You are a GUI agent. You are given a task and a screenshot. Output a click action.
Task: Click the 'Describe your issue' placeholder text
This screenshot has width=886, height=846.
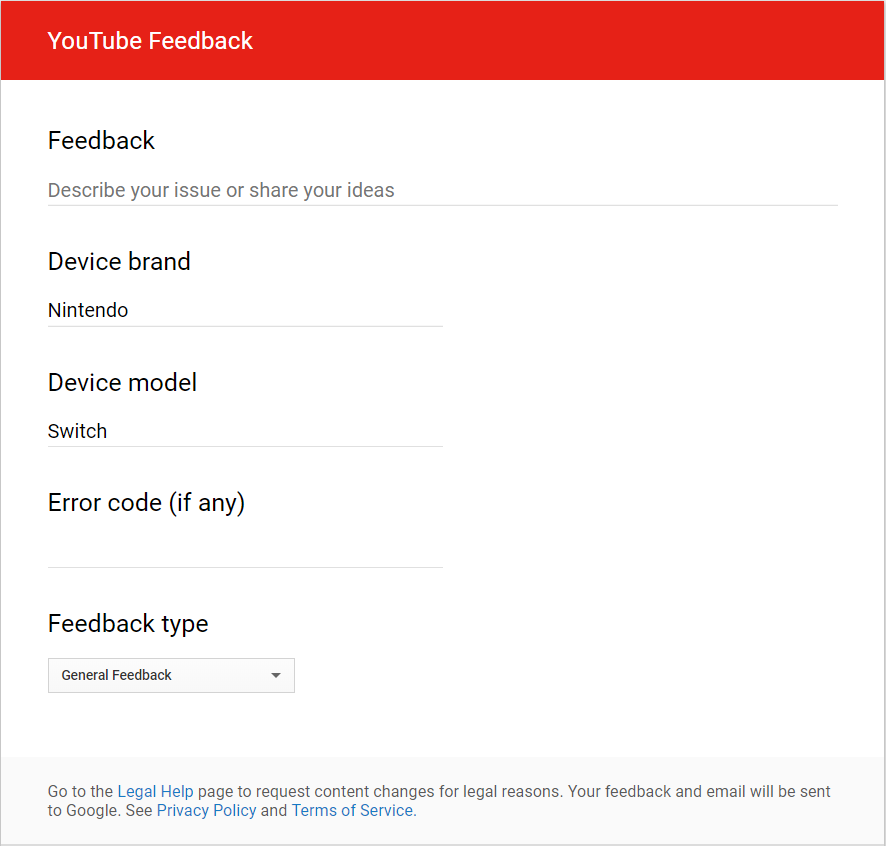221,190
